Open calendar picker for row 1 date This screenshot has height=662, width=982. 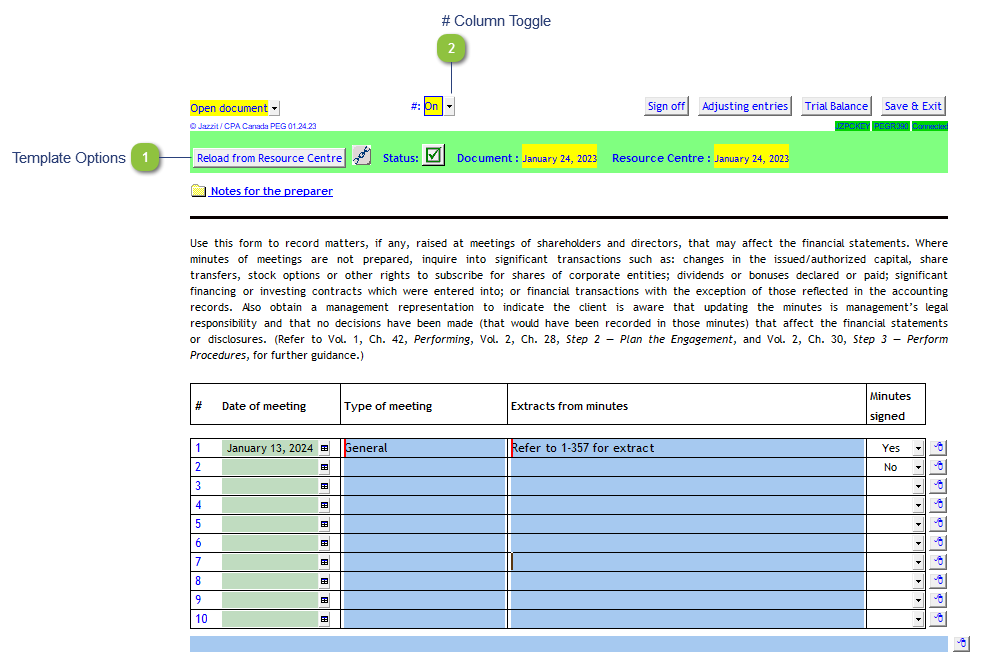tap(324, 448)
